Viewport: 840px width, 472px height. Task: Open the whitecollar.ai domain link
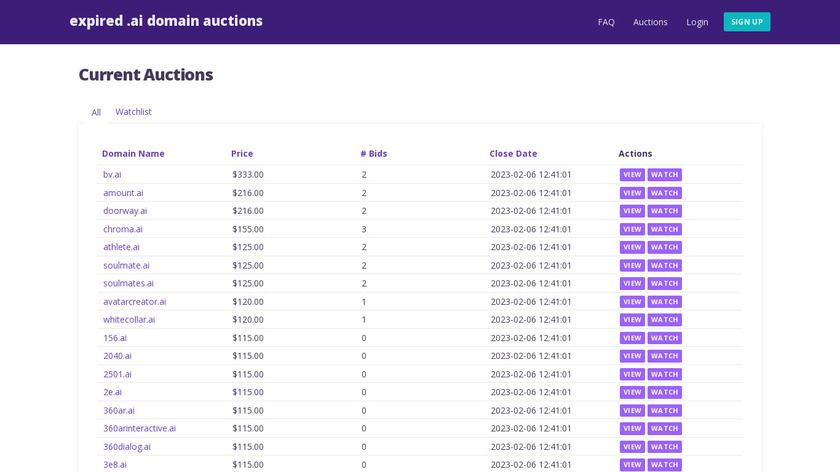129,320
